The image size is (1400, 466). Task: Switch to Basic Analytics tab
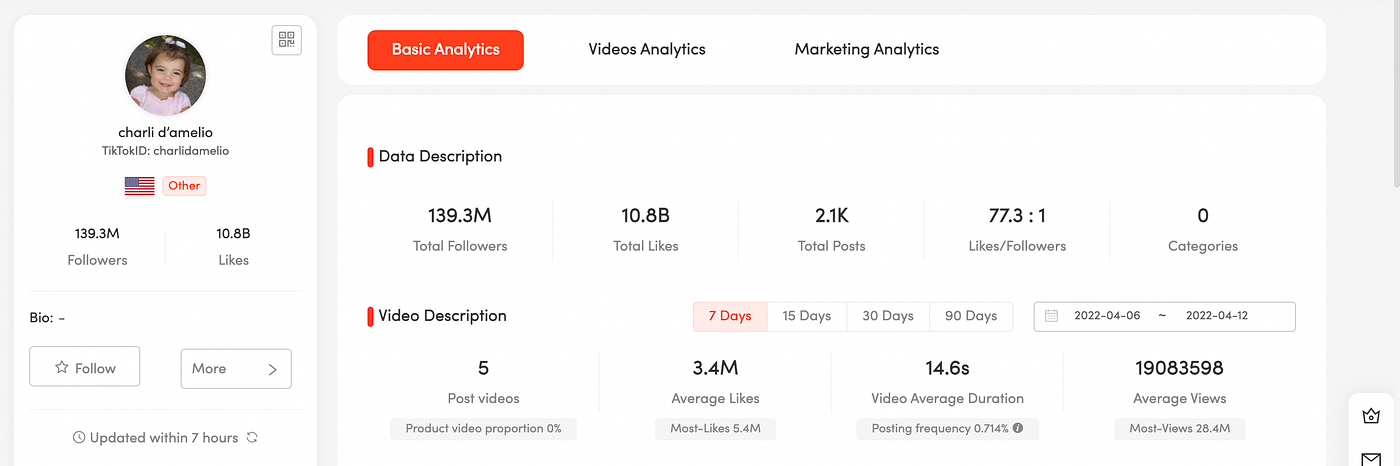(x=445, y=49)
